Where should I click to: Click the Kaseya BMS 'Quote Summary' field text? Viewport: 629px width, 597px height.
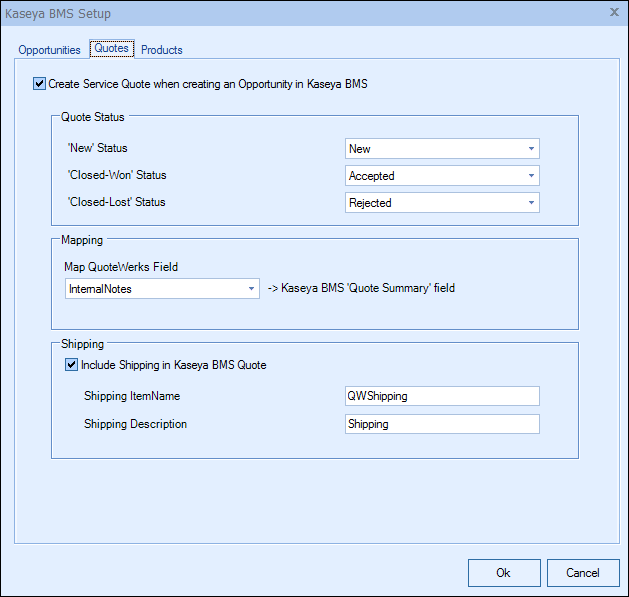click(x=366, y=289)
